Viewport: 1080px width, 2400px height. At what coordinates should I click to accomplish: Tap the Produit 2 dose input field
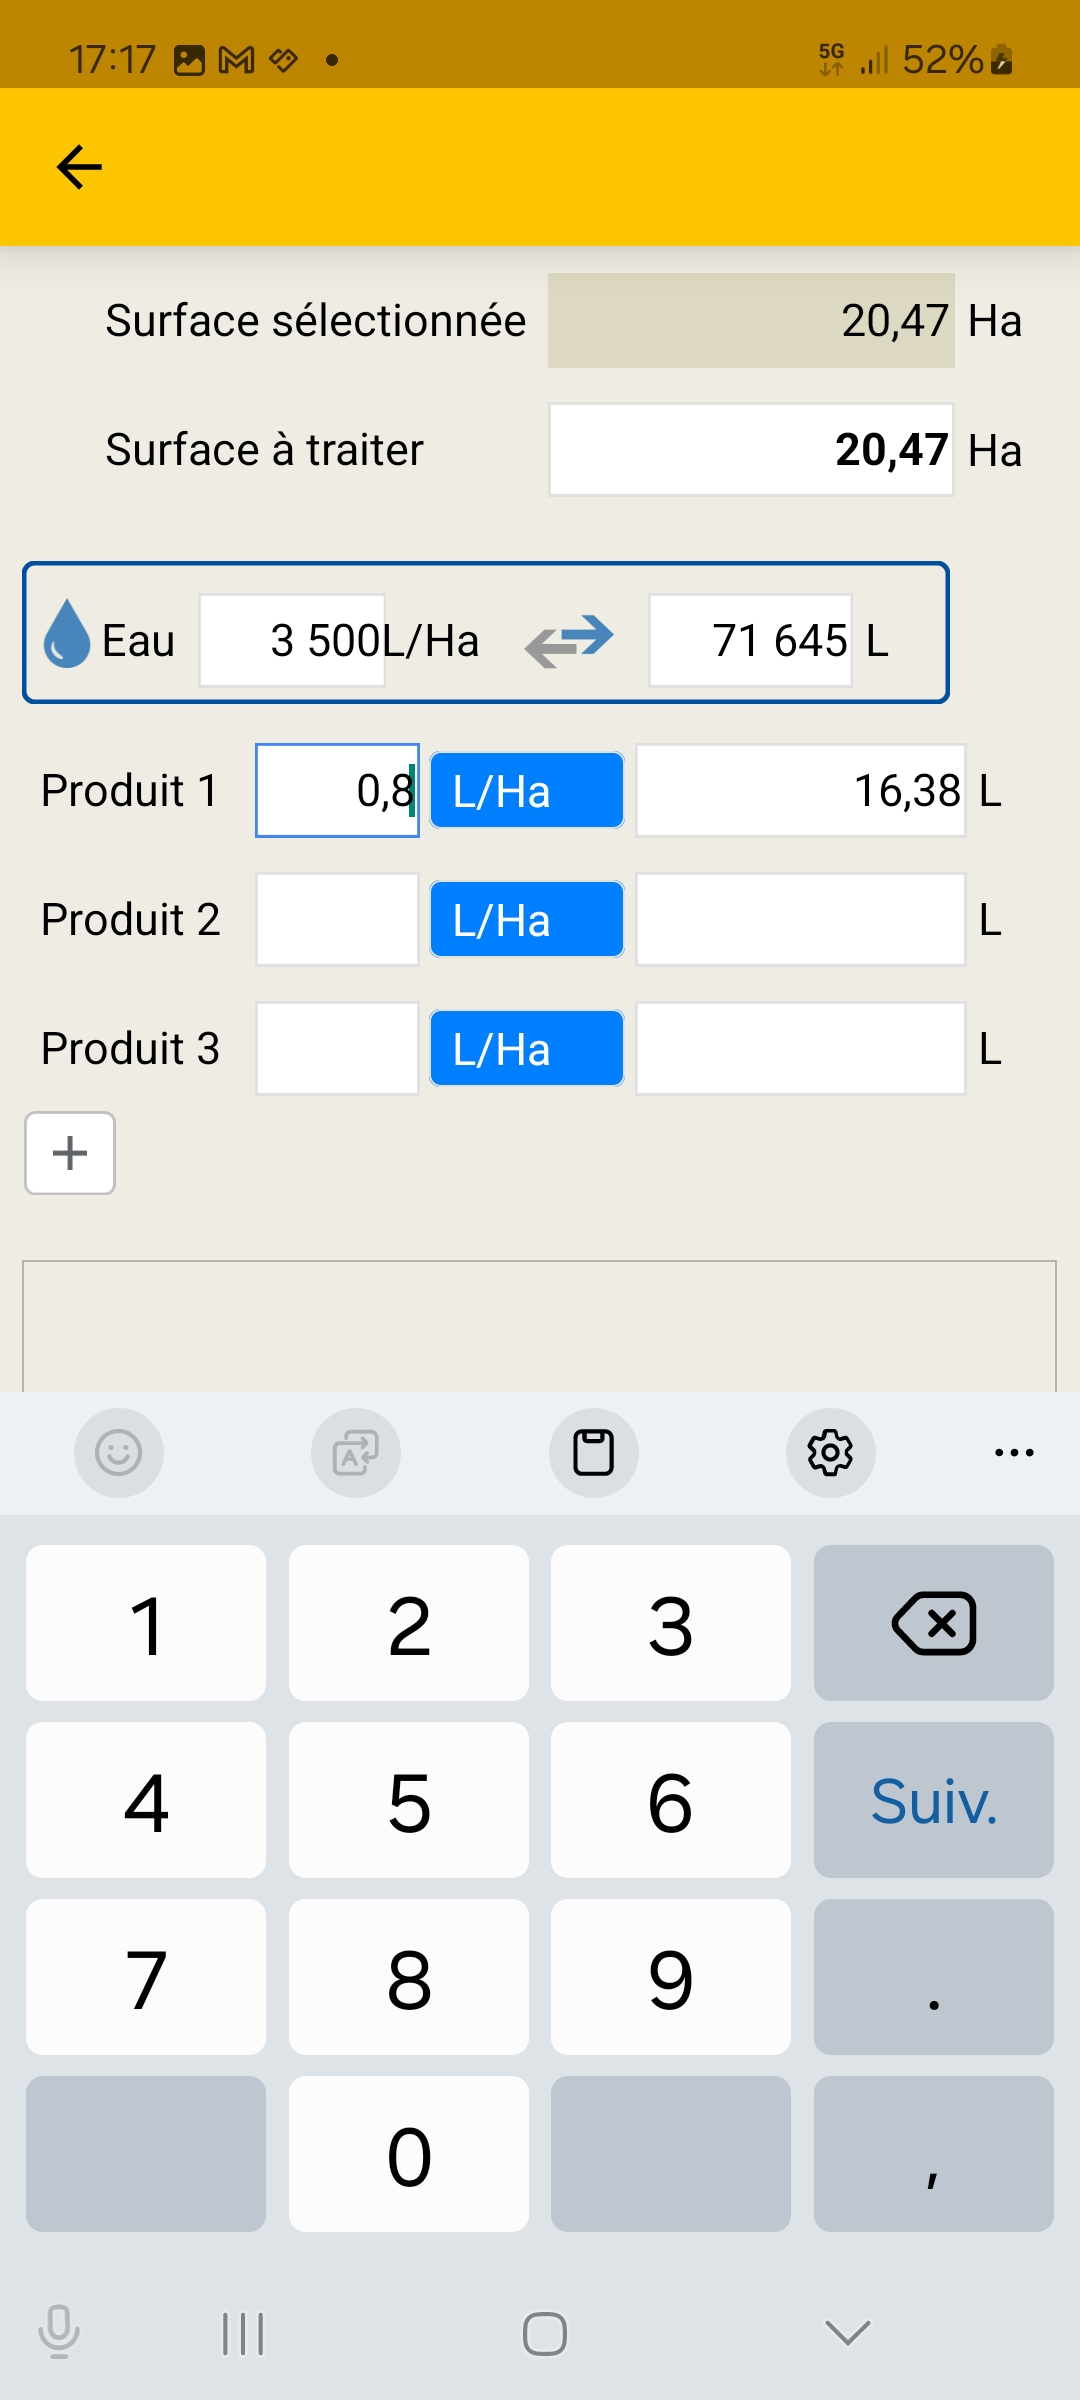[337, 920]
